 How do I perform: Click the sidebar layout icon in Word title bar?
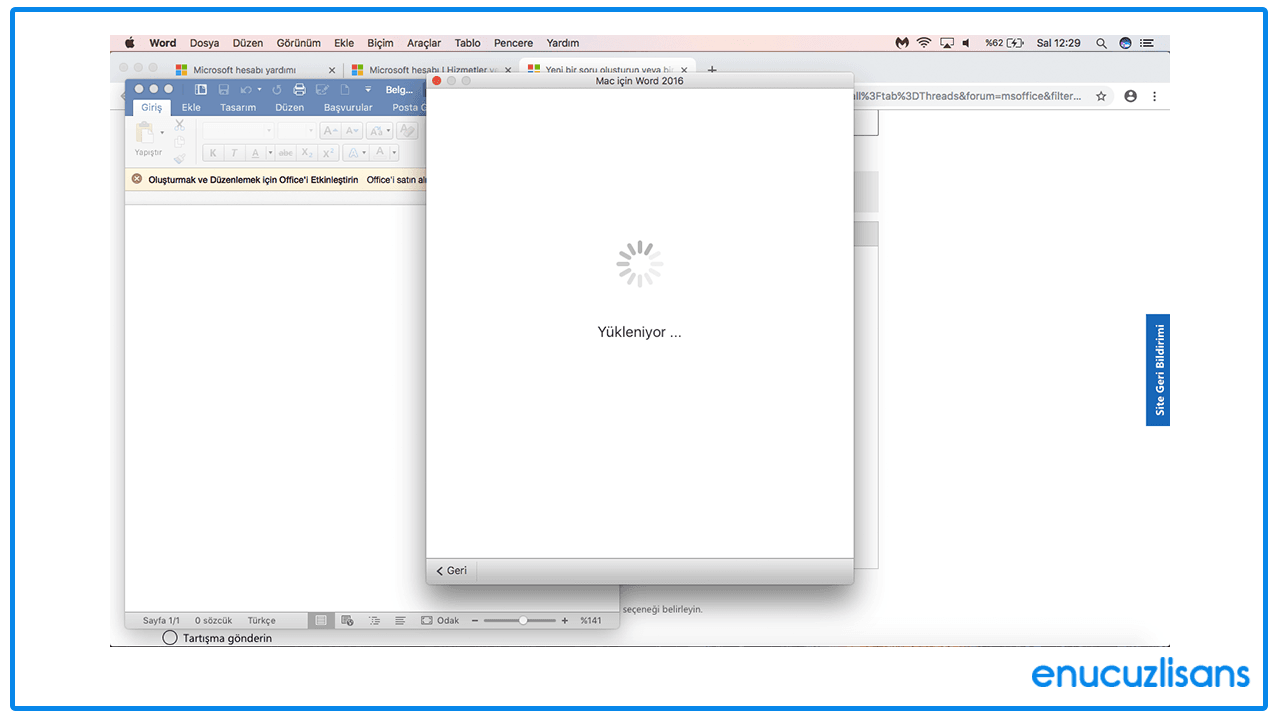(x=201, y=89)
